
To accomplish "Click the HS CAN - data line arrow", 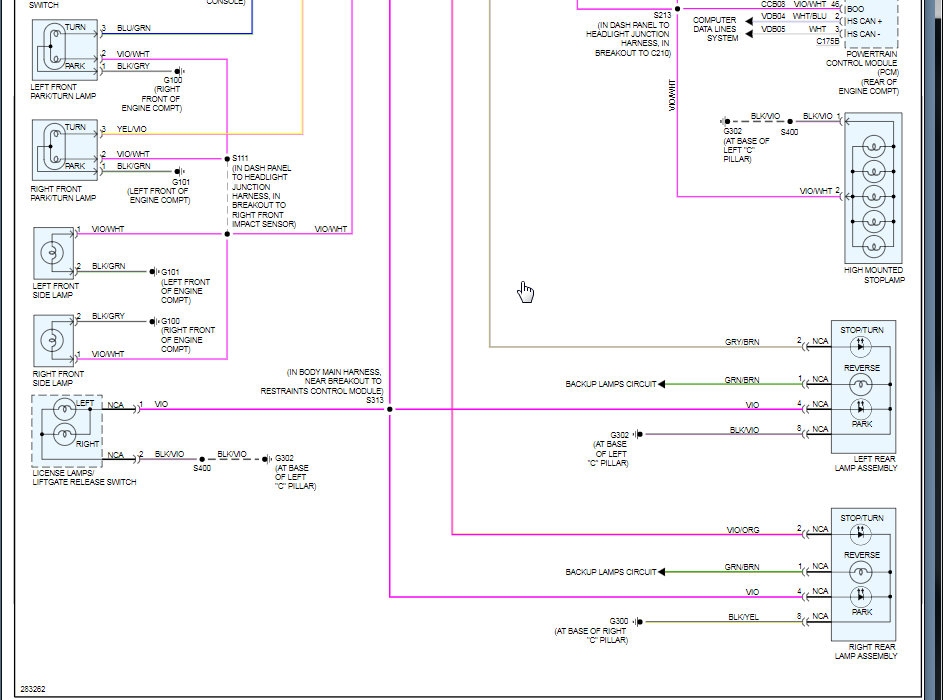I will tap(749, 34).
